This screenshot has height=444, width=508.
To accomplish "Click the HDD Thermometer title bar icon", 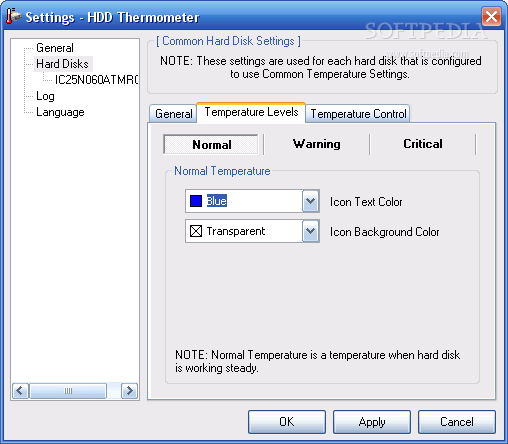I will (13, 16).
